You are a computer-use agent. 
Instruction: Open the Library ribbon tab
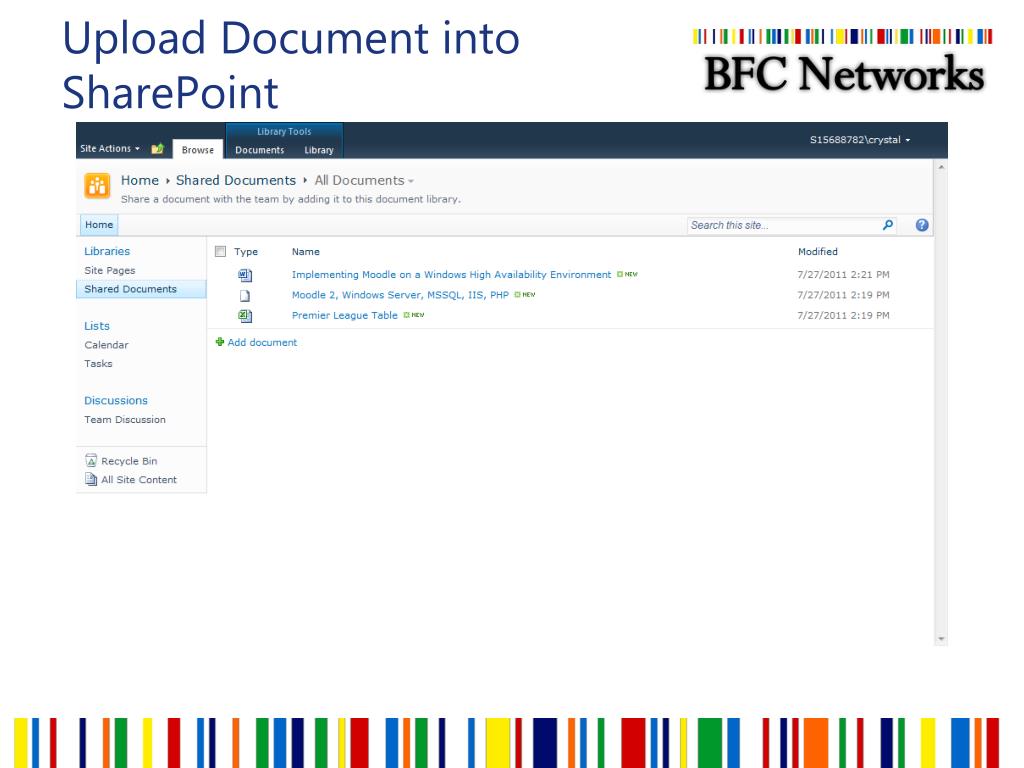[319, 150]
